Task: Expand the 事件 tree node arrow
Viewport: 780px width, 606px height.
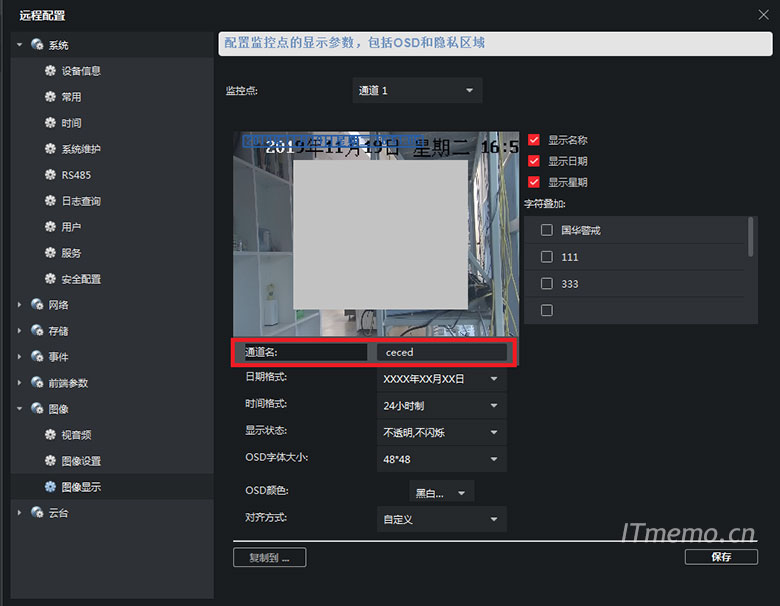Action: click(x=19, y=356)
